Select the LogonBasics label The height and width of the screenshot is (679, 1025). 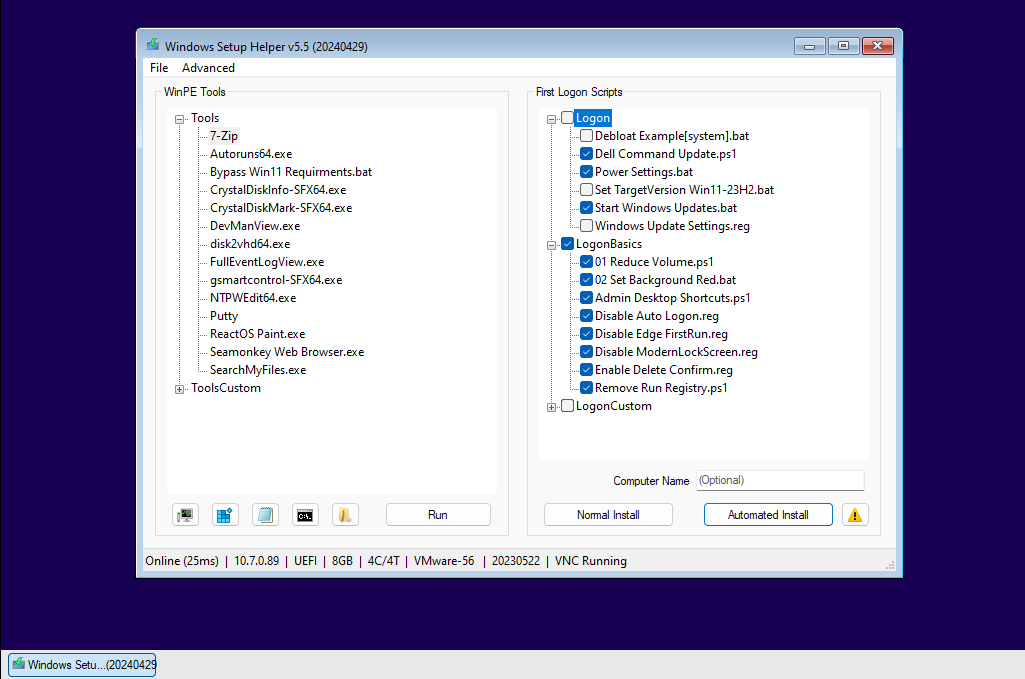point(609,244)
